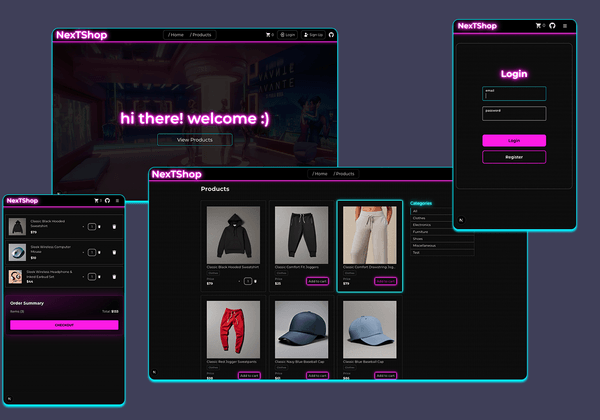Viewport: 600px width, 420px height.
Task: Delete the Classic Black Hooded Sweatshirt from the cart
Action: click(114, 227)
